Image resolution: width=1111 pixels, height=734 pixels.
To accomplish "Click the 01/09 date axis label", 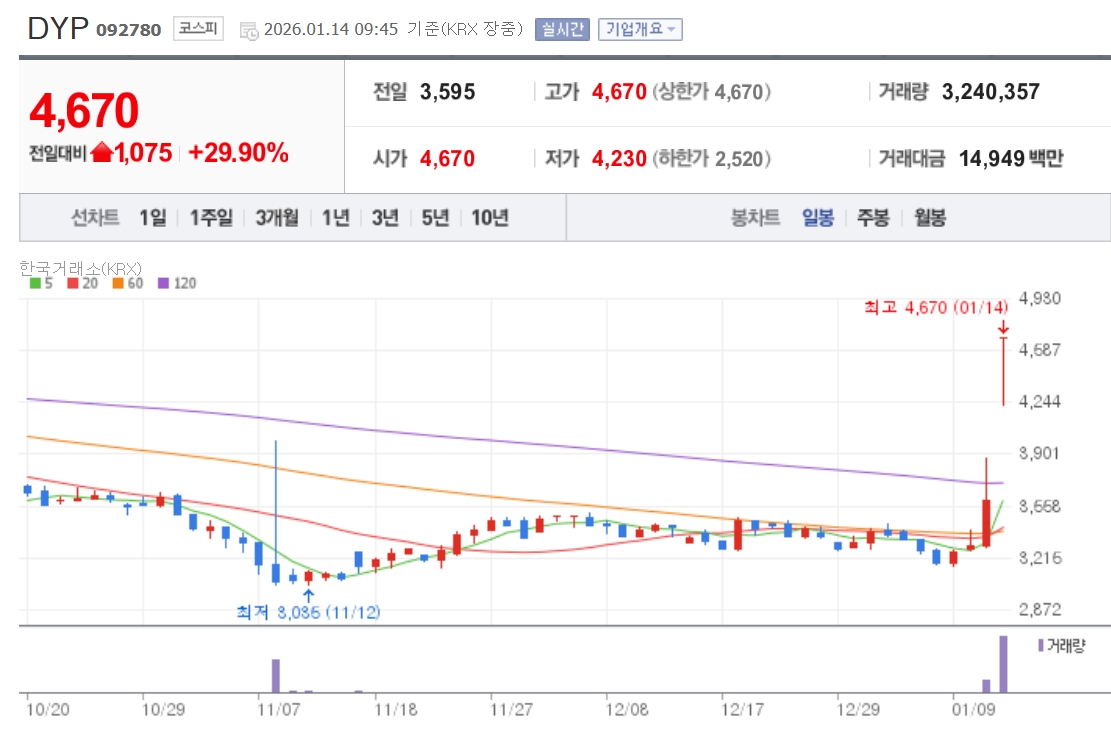I will tap(974, 709).
